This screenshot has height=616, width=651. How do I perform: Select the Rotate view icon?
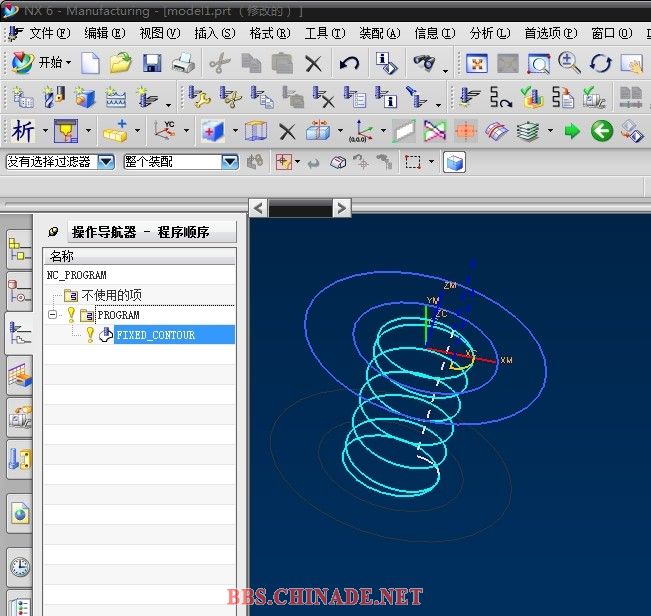click(x=600, y=64)
